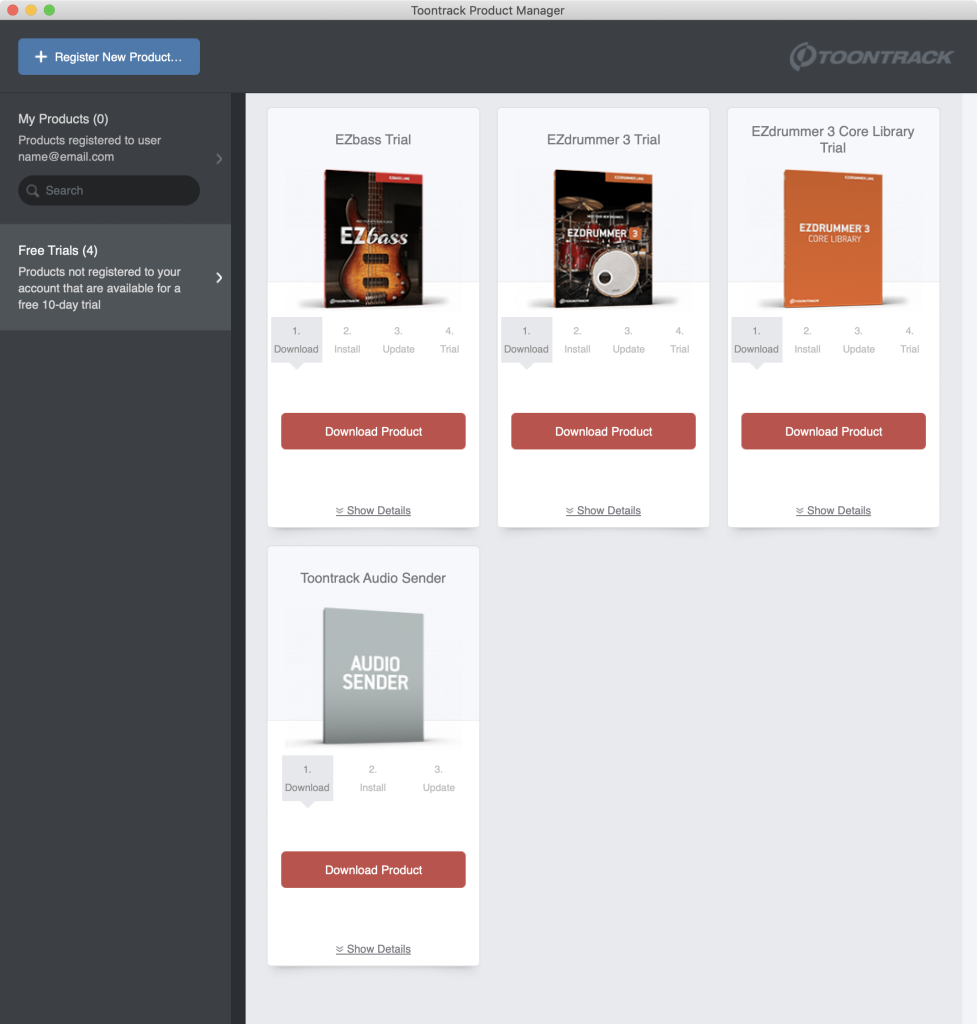The image size is (977, 1024).
Task: Download the EZbass Trial product
Action: click(373, 431)
